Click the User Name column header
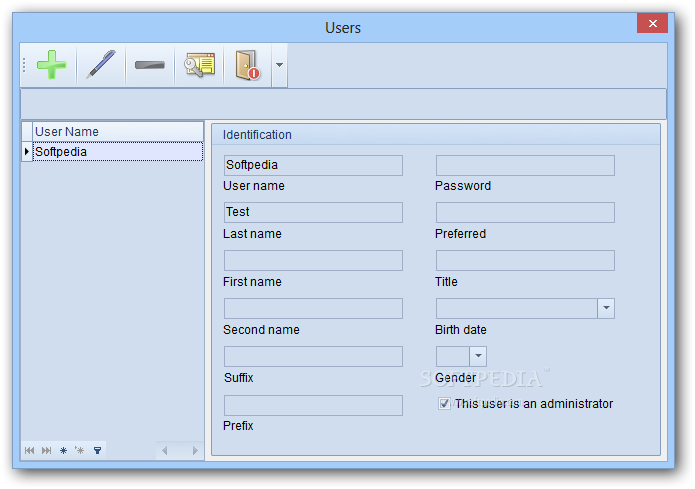Screen dimensions: 695x489 tap(118, 132)
